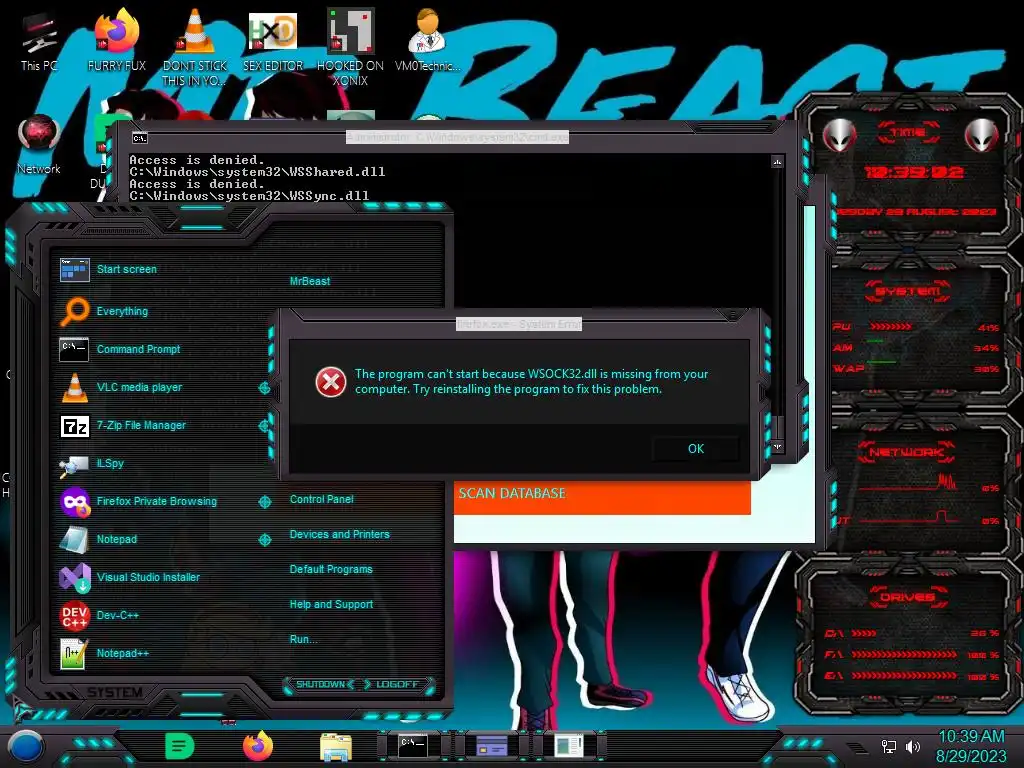The height and width of the screenshot is (768, 1024).
Task: Open This PC desktop icon
Action: [39, 42]
